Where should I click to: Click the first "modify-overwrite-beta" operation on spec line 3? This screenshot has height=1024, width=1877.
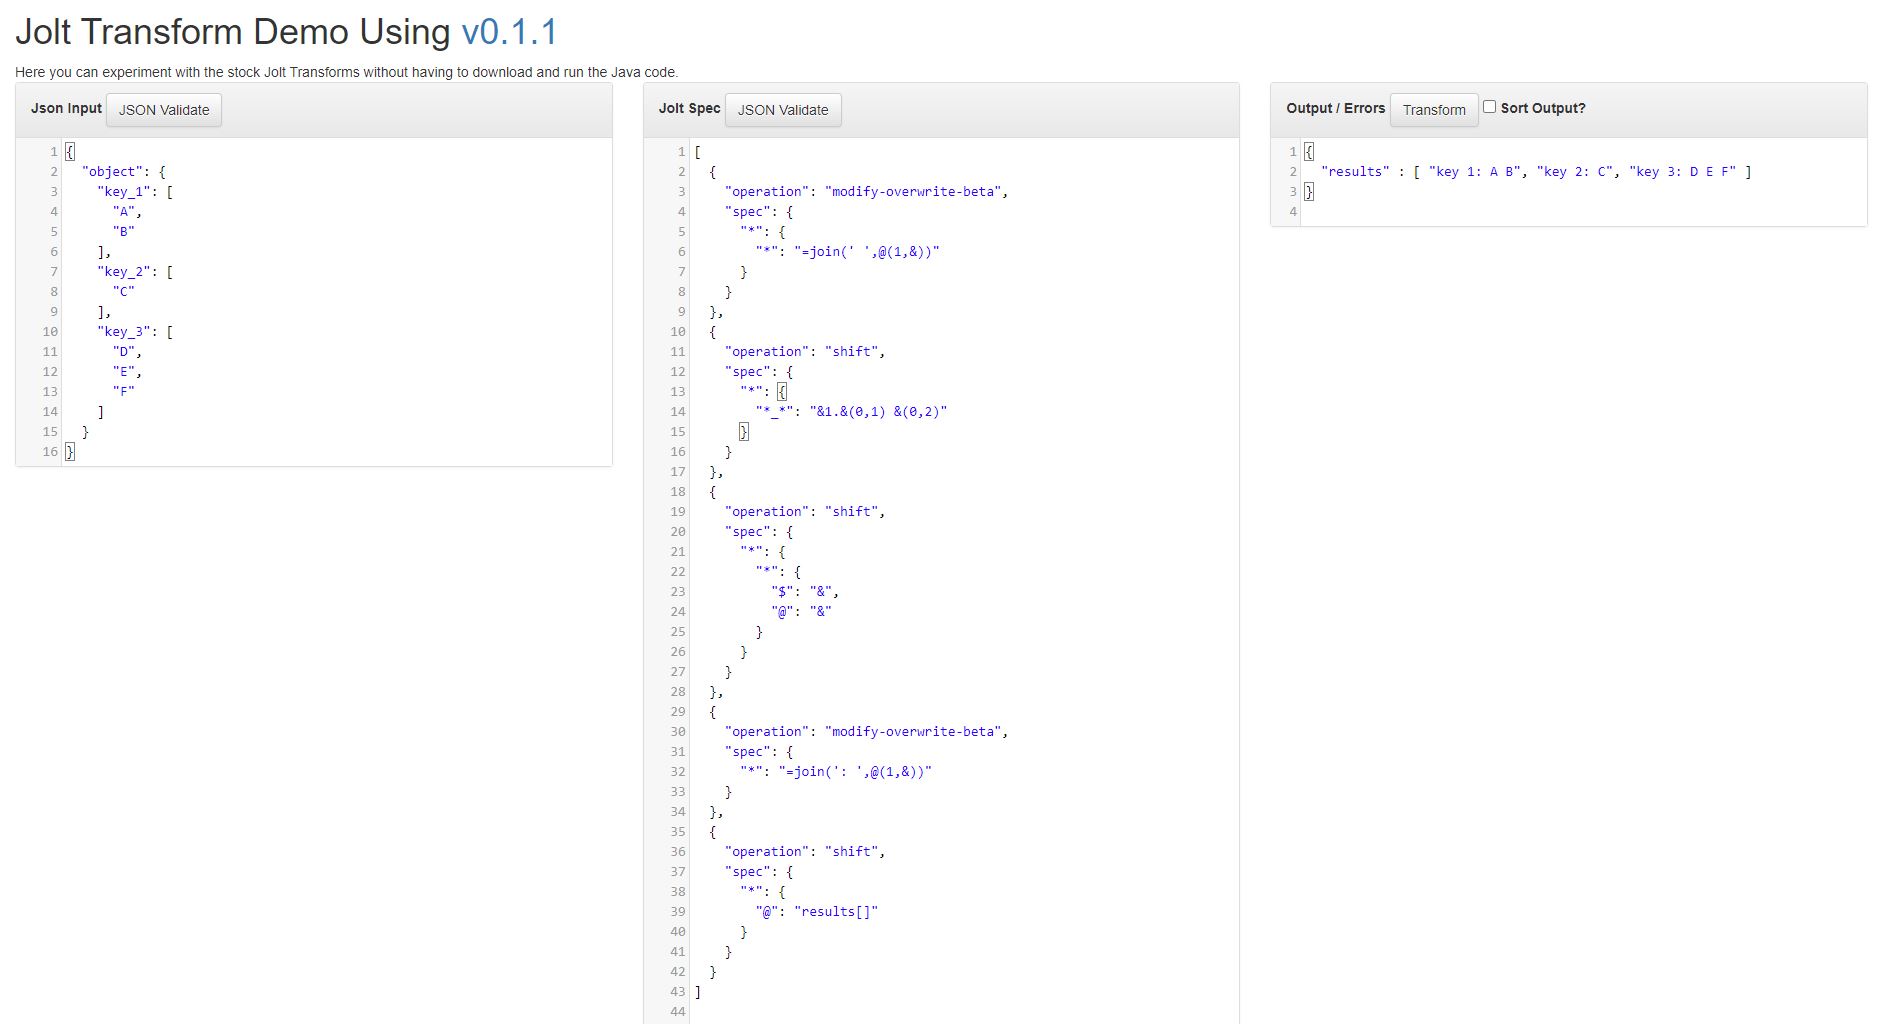click(913, 192)
